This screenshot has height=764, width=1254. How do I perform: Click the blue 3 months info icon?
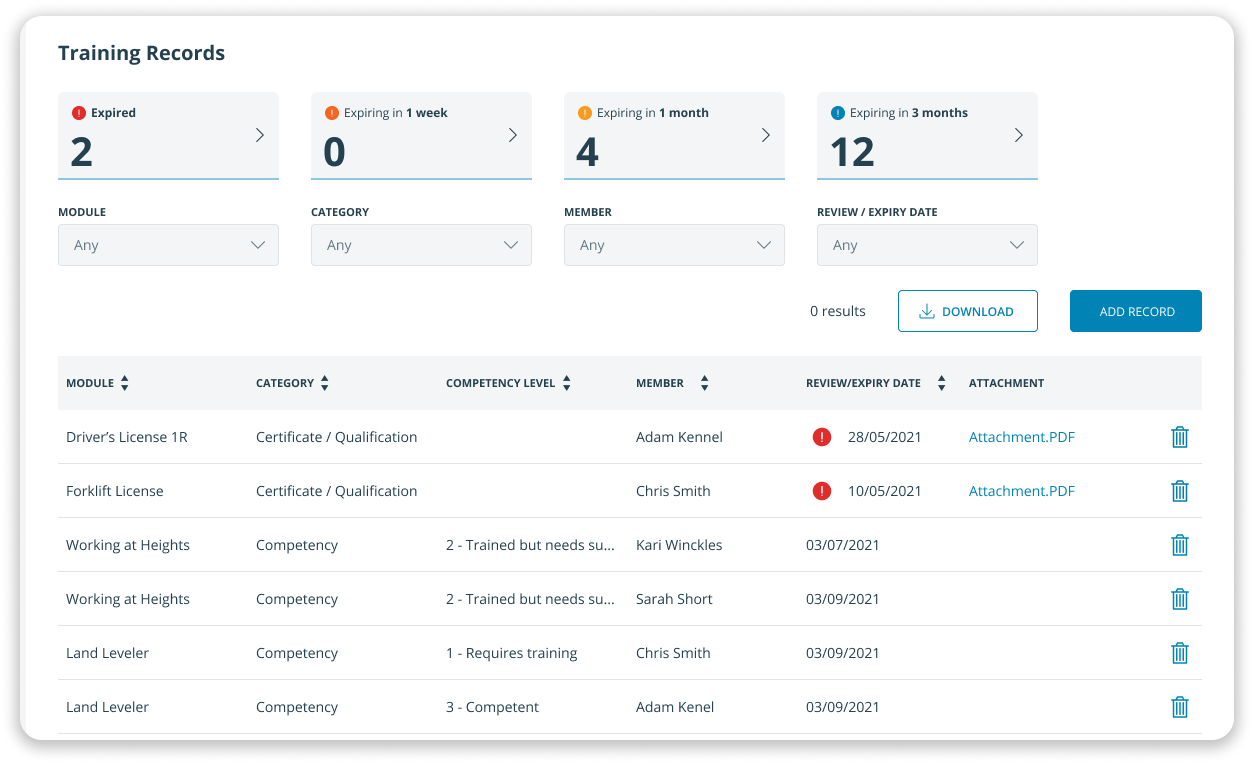click(838, 113)
